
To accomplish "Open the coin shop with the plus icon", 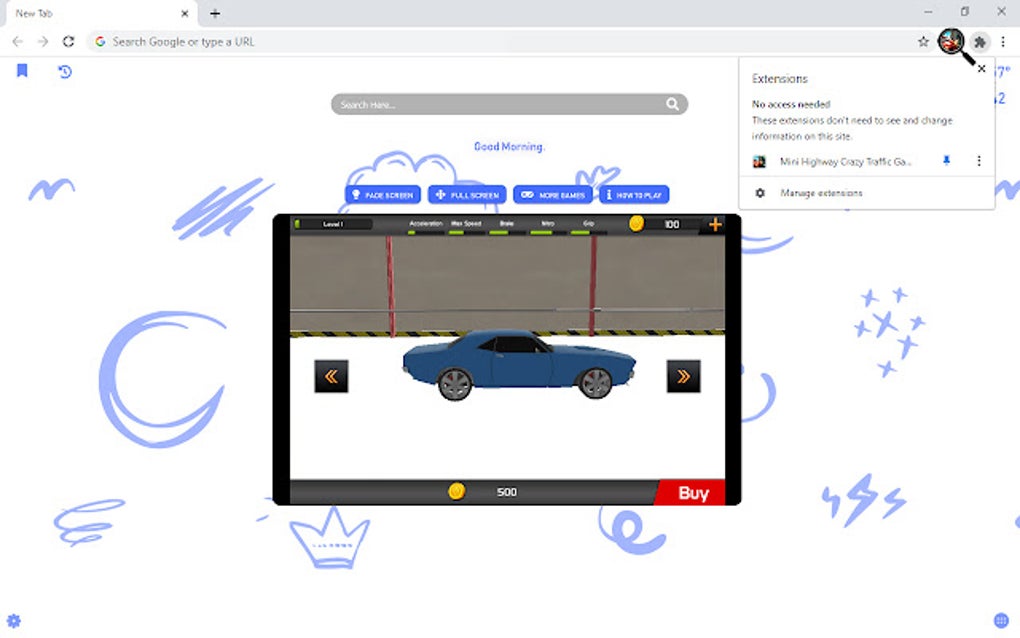I will (715, 224).
